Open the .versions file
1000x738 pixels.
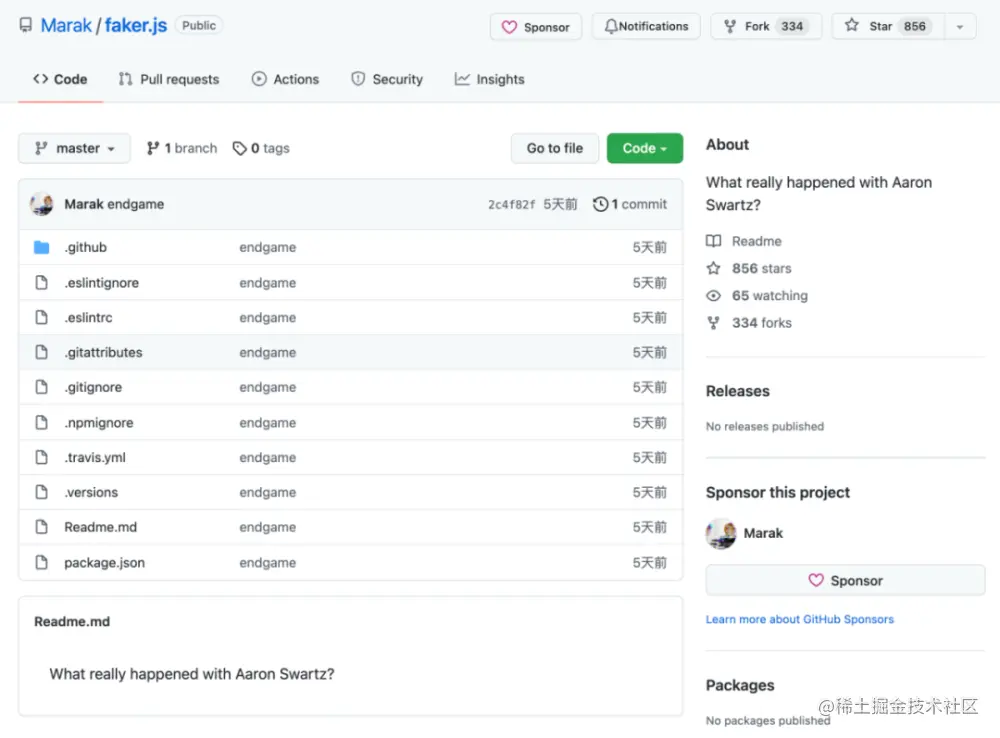(91, 492)
